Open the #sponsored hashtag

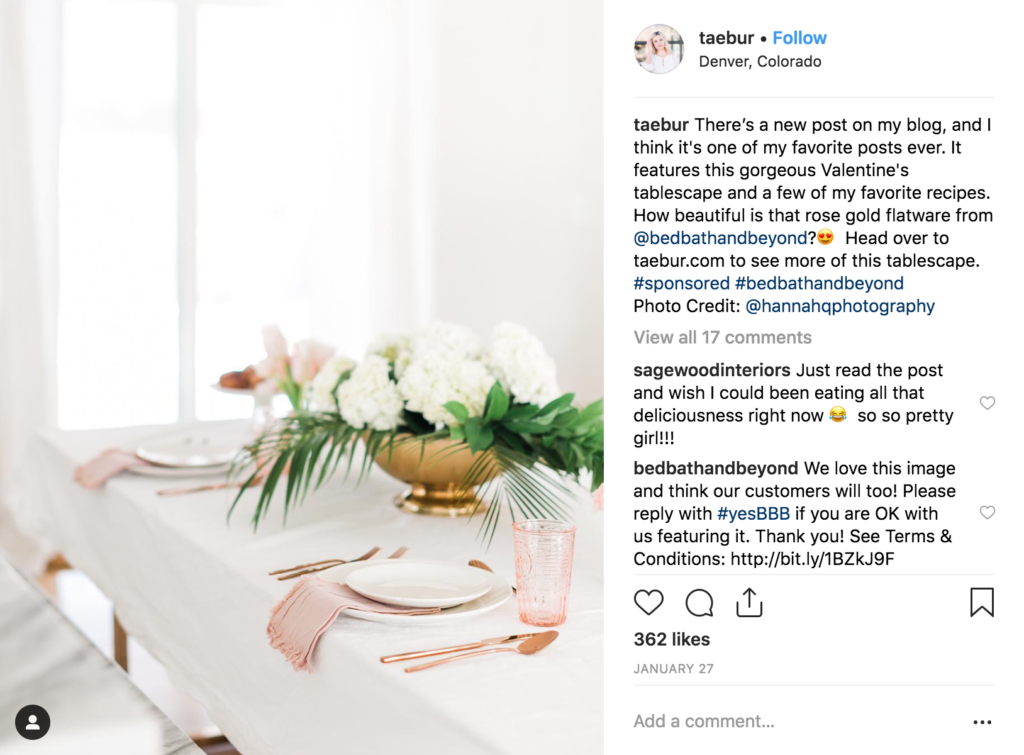click(x=681, y=283)
